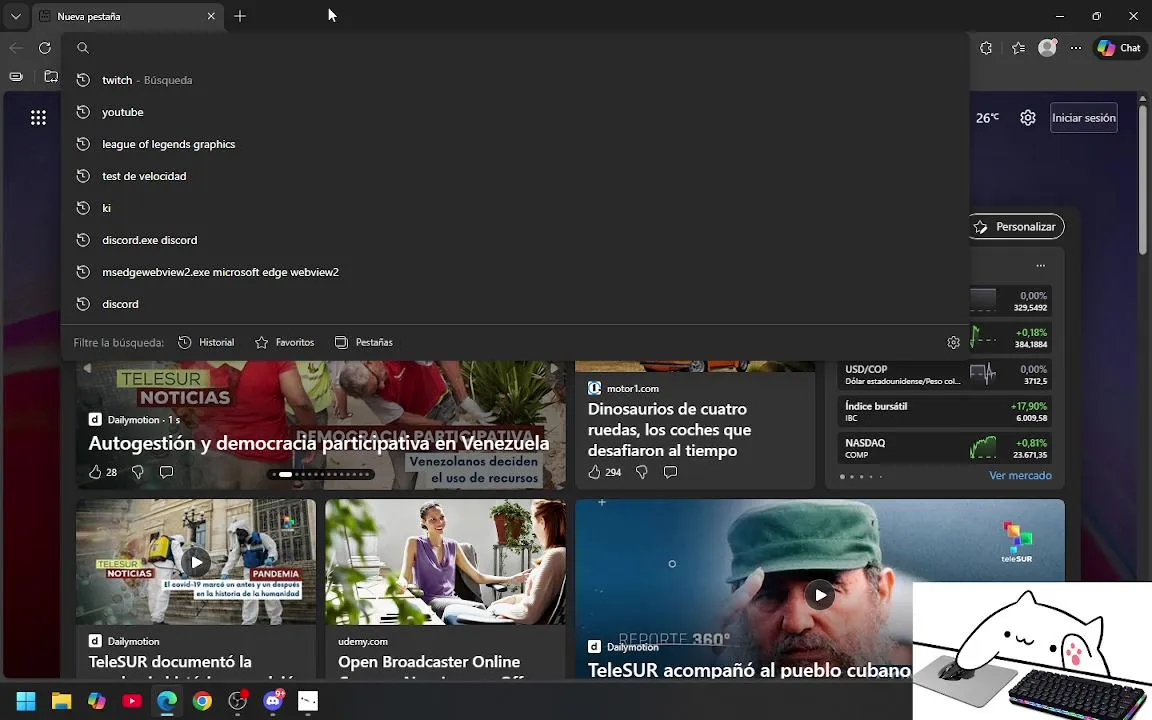Viewport: 1152px width, 720px height.
Task: Open Autogestión y democracia participativa headline
Action: point(319,443)
